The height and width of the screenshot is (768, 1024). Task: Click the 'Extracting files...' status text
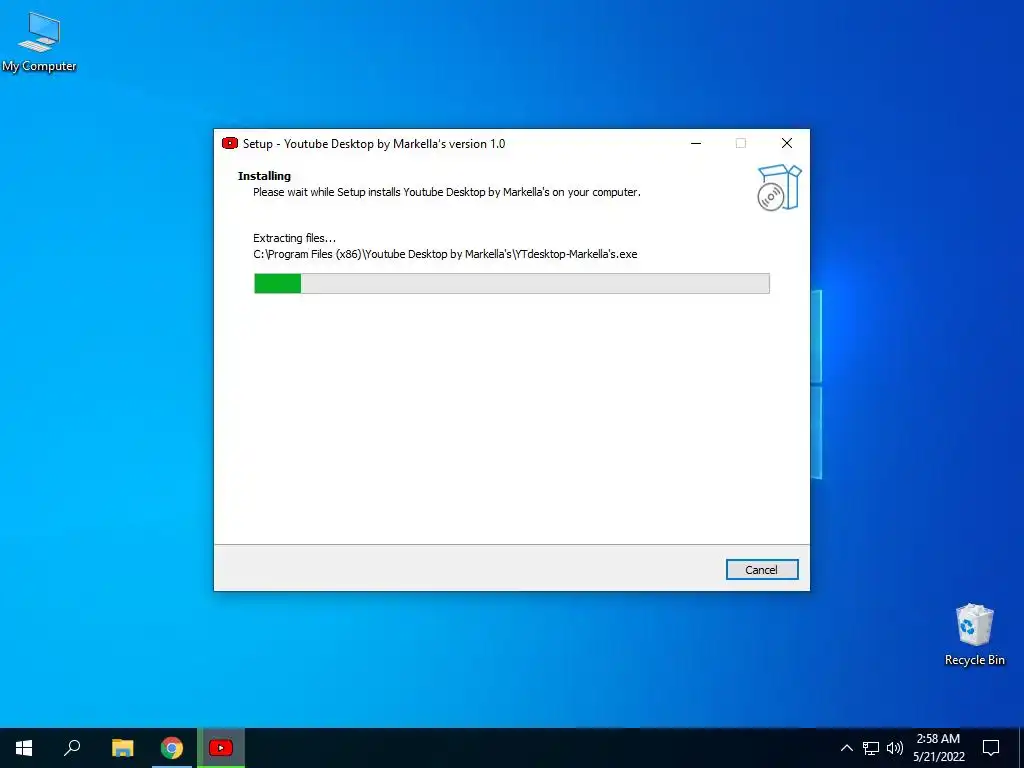(x=295, y=238)
